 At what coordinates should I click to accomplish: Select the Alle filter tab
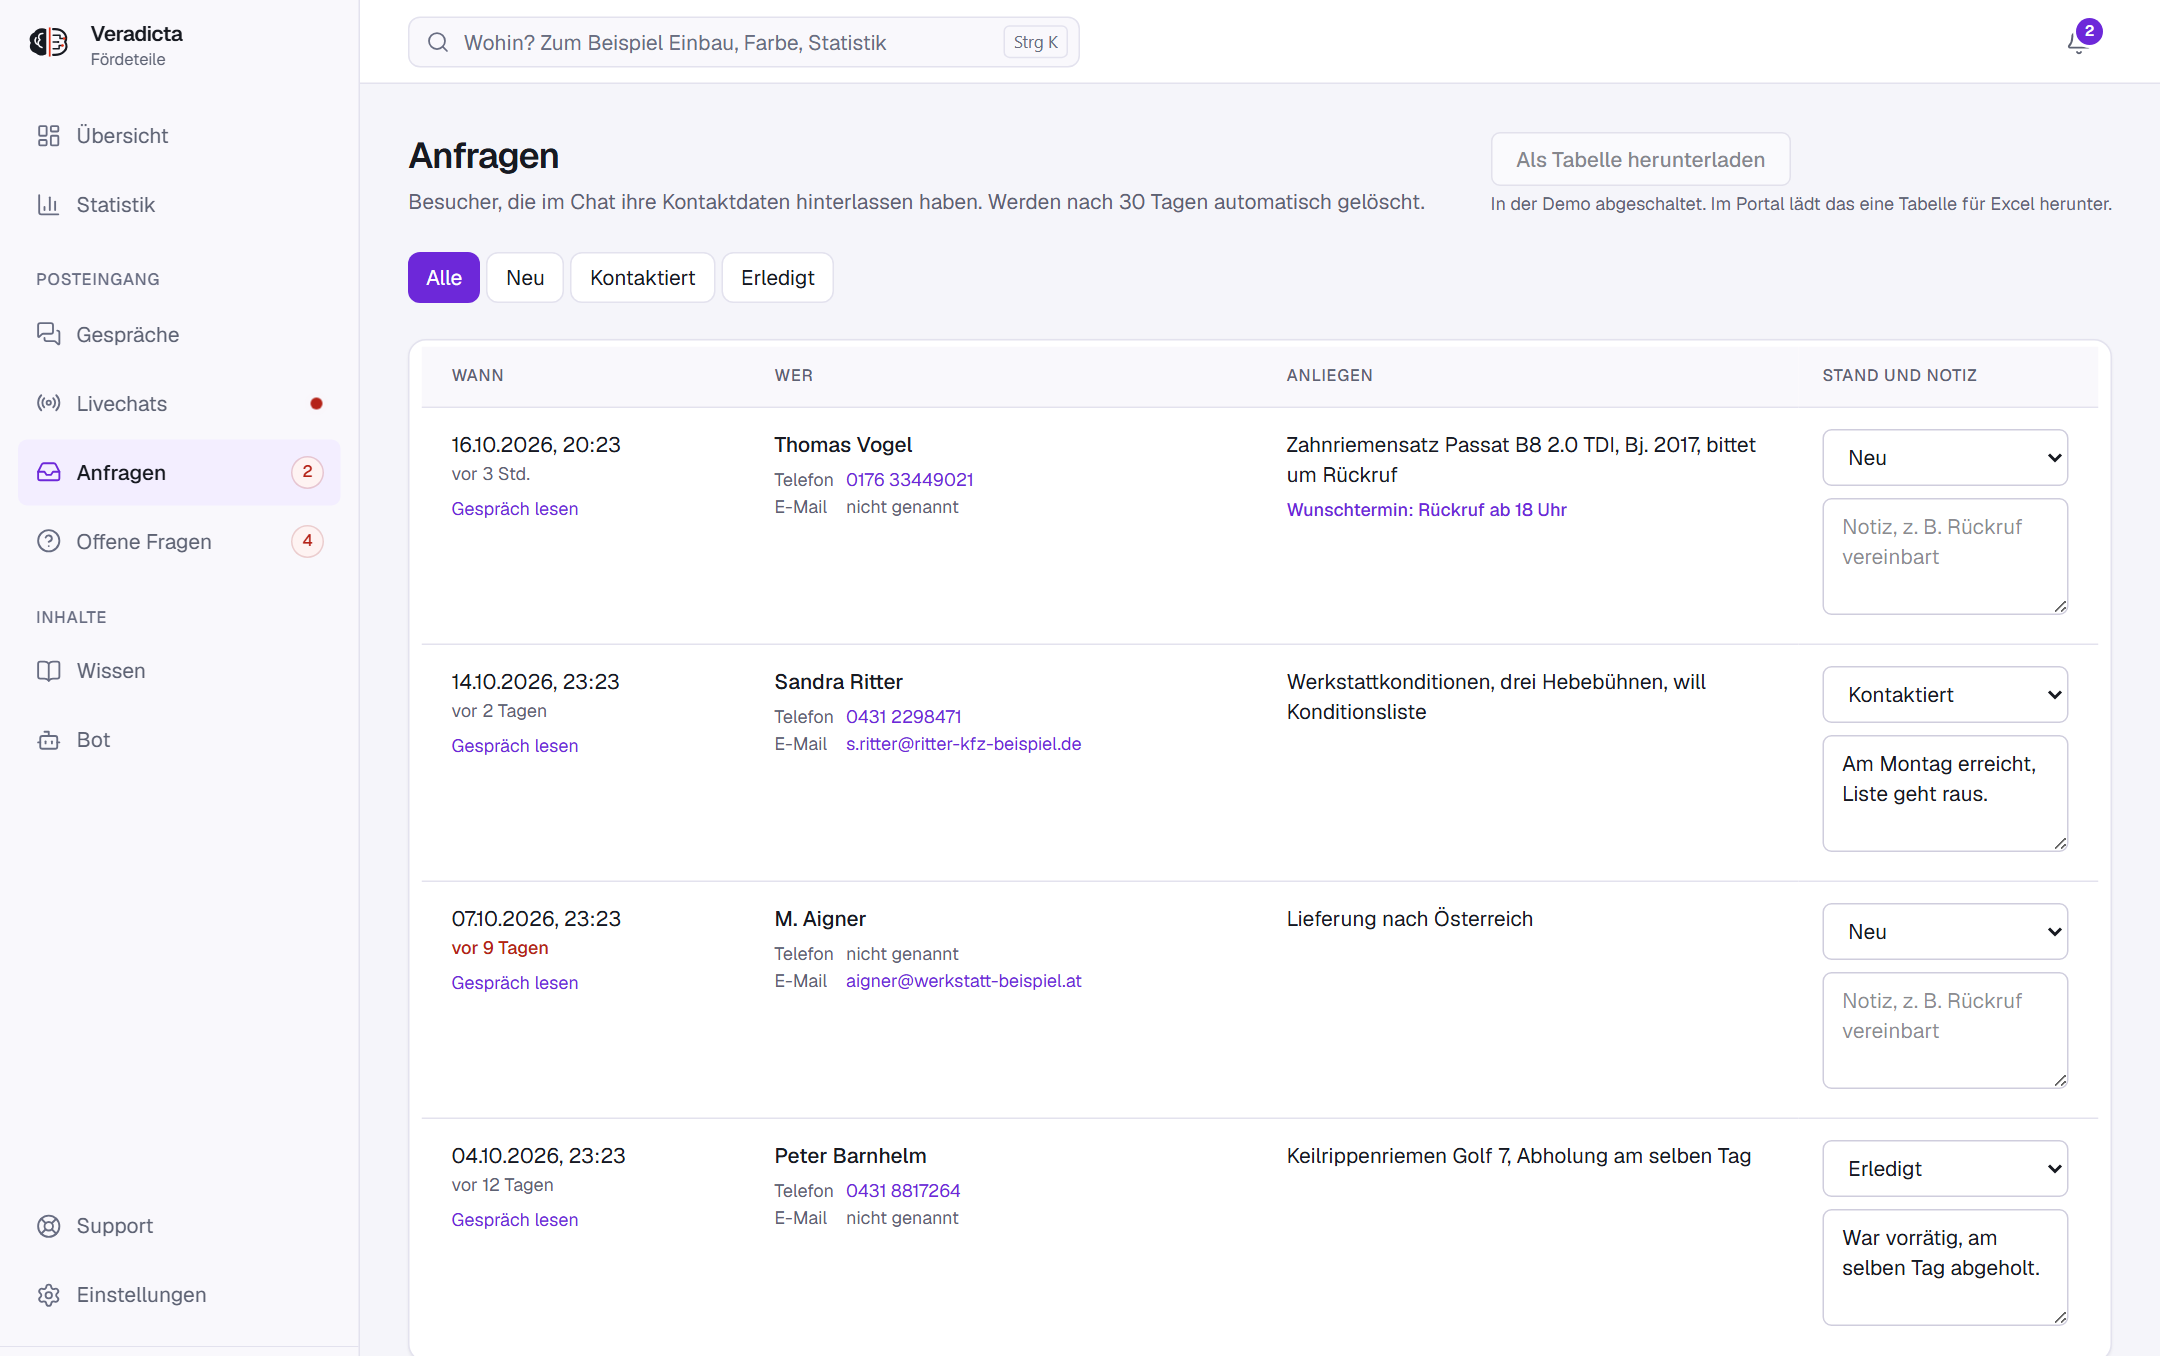(444, 278)
